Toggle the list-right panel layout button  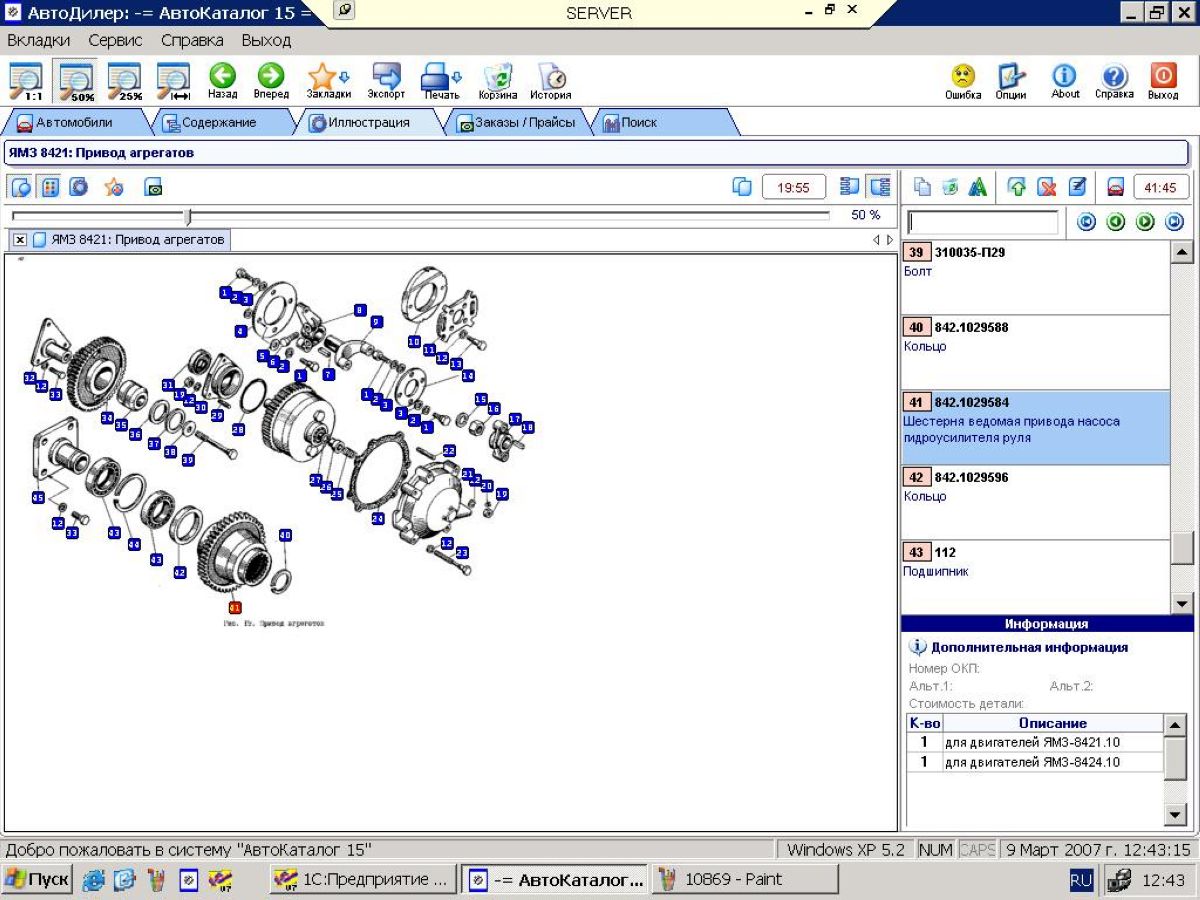(x=879, y=187)
